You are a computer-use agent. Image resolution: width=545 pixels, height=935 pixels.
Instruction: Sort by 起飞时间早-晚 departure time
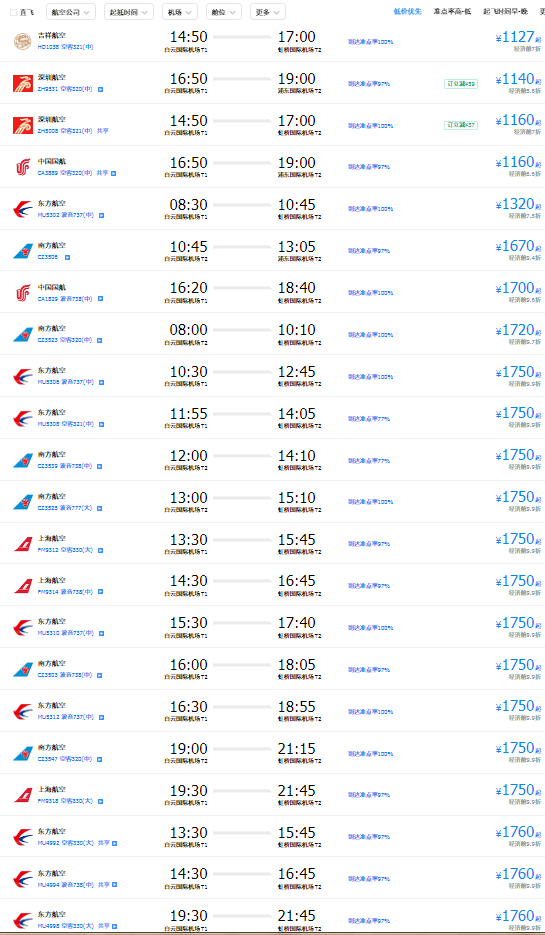[x=506, y=11]
